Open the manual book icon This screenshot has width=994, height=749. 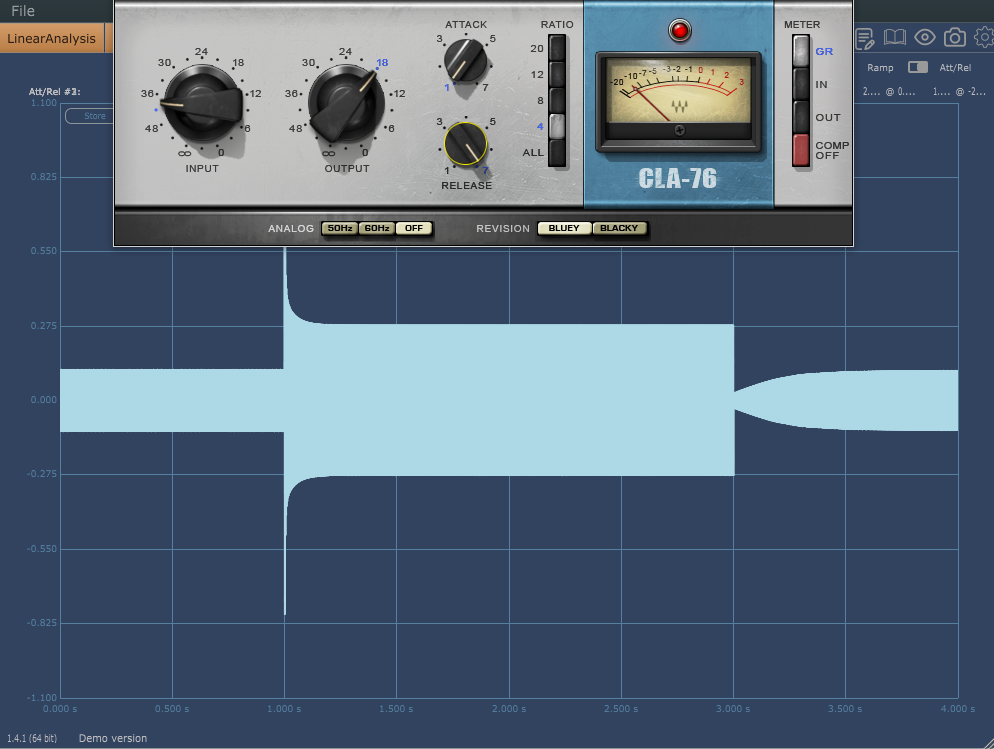(x=894, y=37)
